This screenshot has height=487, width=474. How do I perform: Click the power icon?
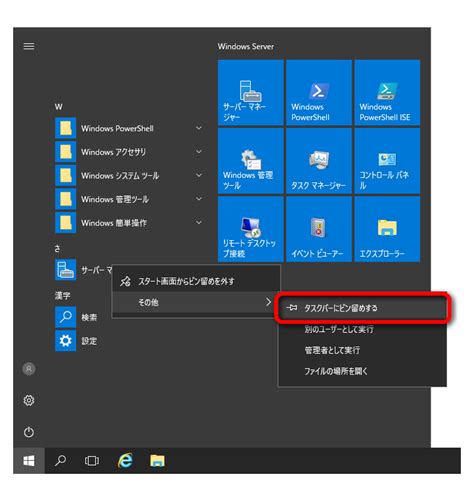pyautogui.click(x=29, y=432)
